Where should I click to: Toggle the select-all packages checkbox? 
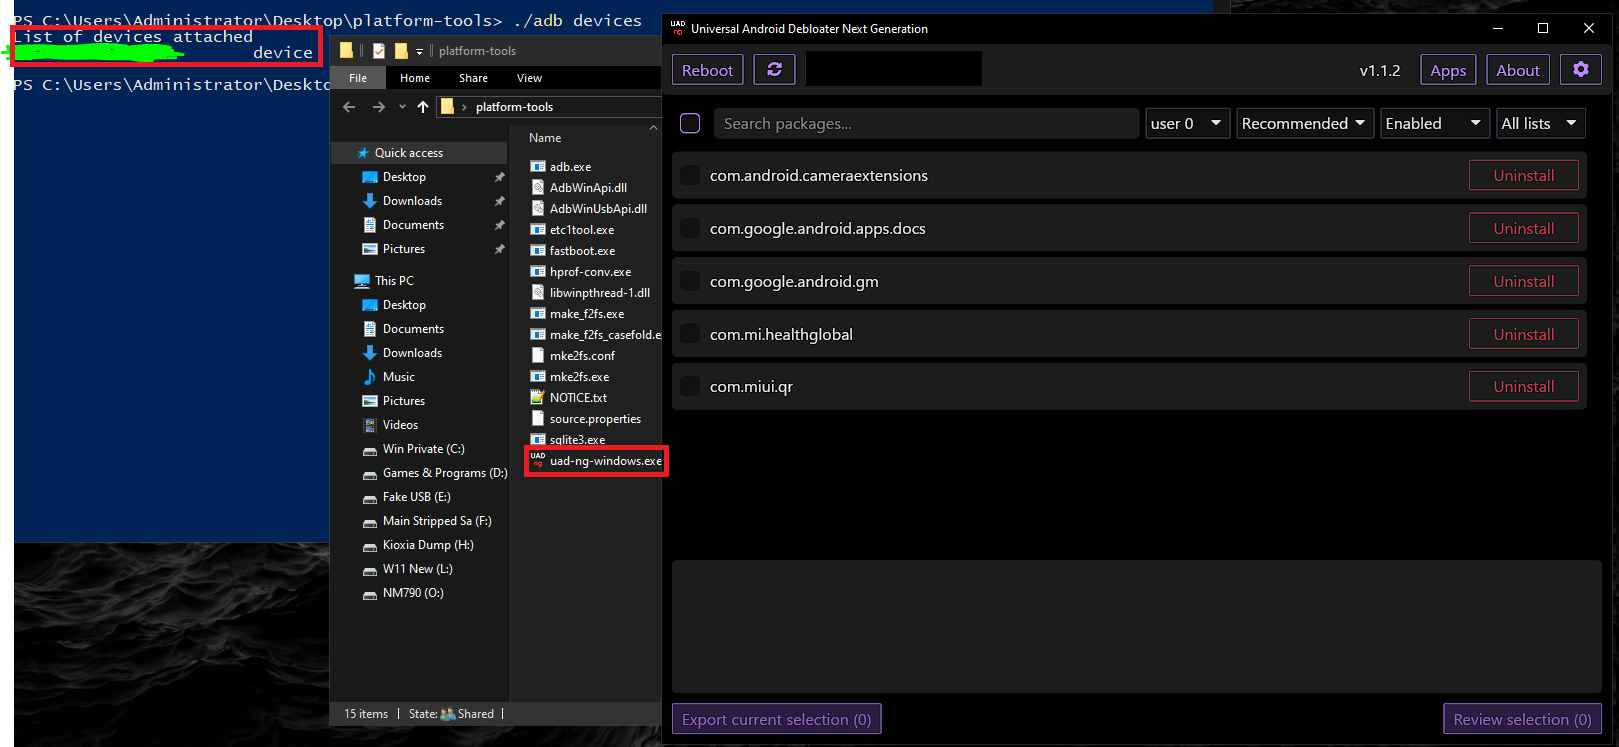tap(690, 123)
